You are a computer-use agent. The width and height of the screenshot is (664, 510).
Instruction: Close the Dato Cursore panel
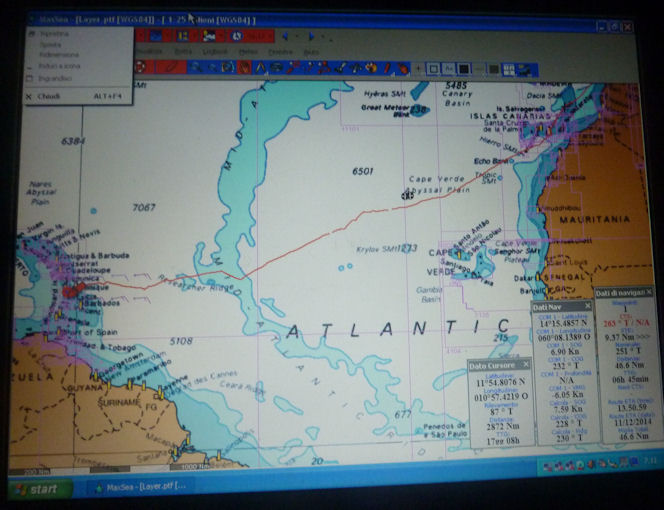(526, 365)
